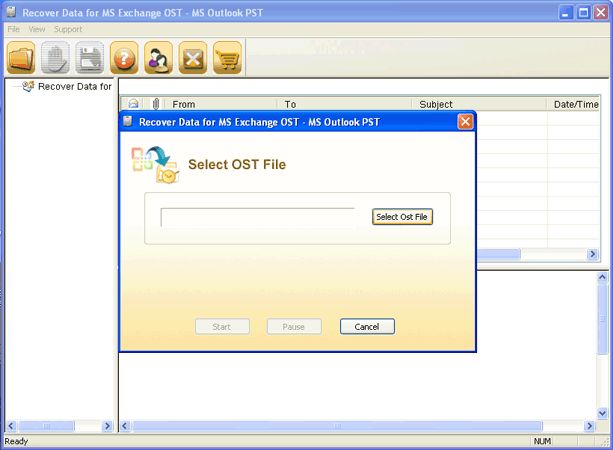Click the disabled Pause button
This screenshot has width=613, height=450.
(x=294, y=326)
